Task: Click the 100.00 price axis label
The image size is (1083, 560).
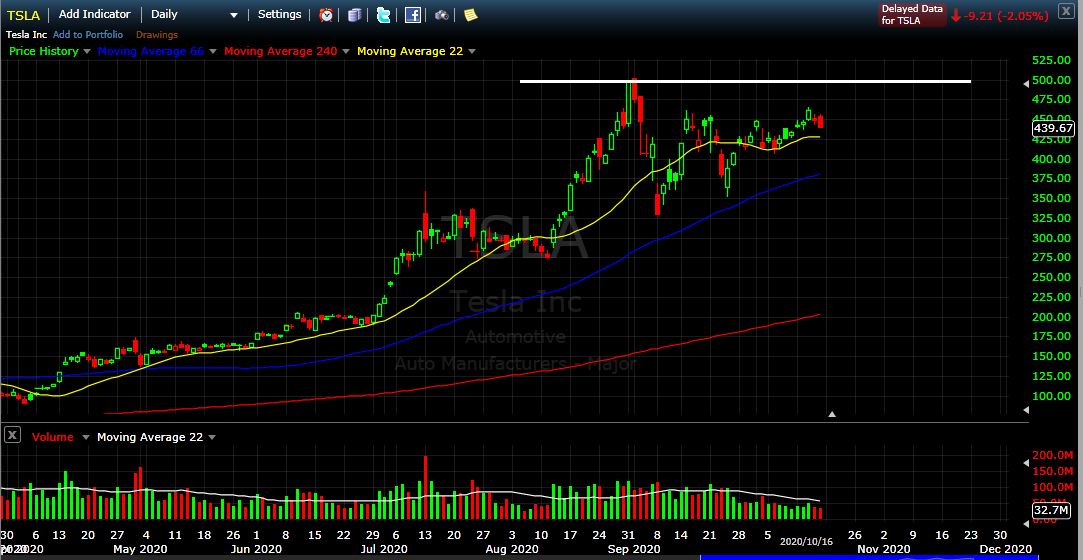Action: [1053, 396]
